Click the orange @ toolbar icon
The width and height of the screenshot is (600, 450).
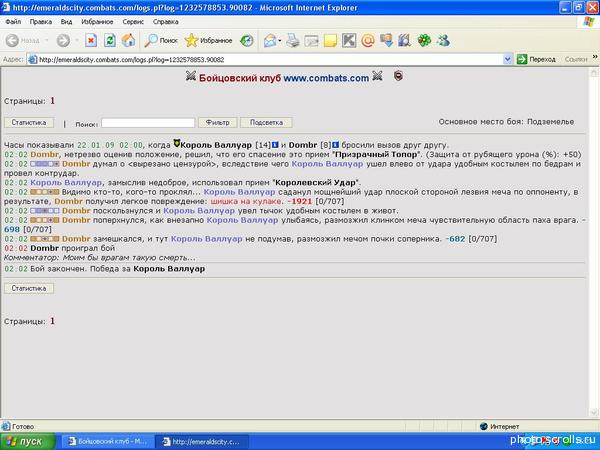coord(368,40)
